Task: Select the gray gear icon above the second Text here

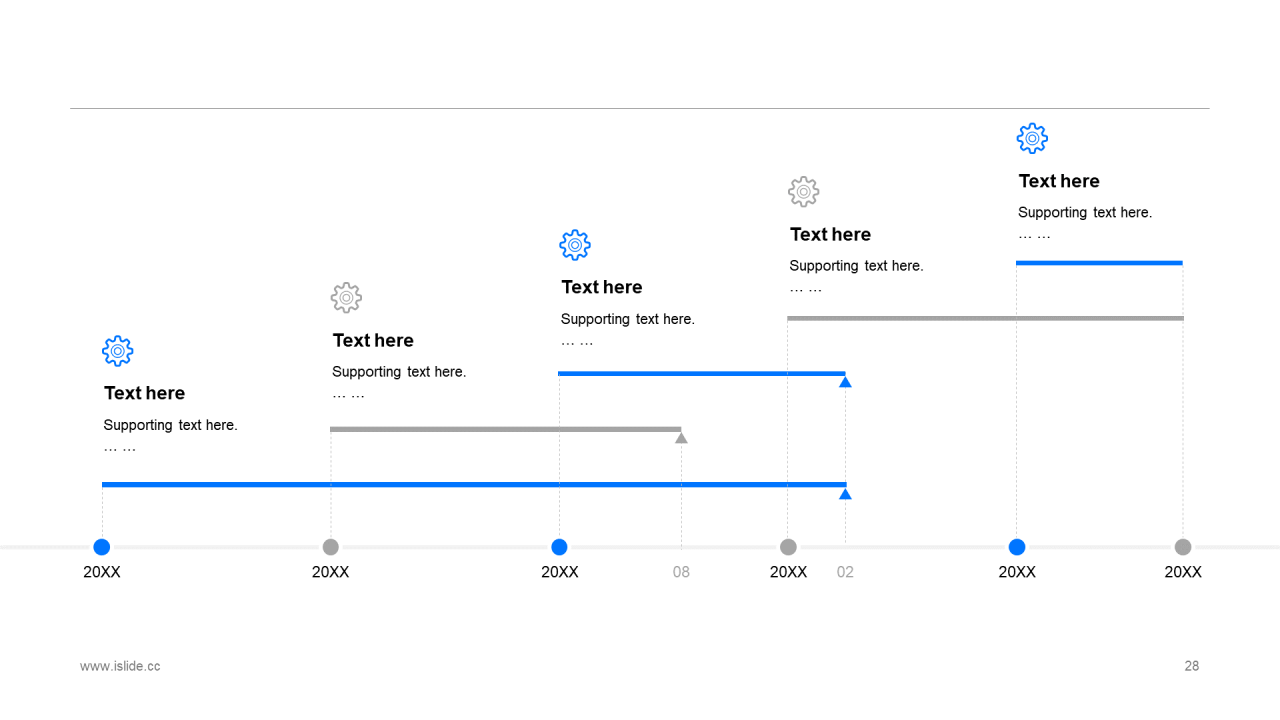Action: [346, 298]
